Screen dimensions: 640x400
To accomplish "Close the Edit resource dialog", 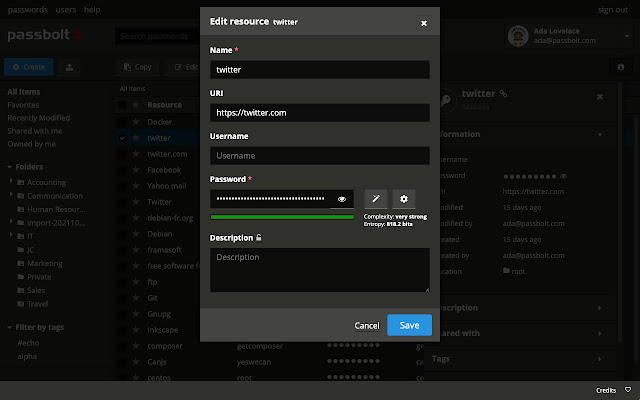I will pos(423,22).
